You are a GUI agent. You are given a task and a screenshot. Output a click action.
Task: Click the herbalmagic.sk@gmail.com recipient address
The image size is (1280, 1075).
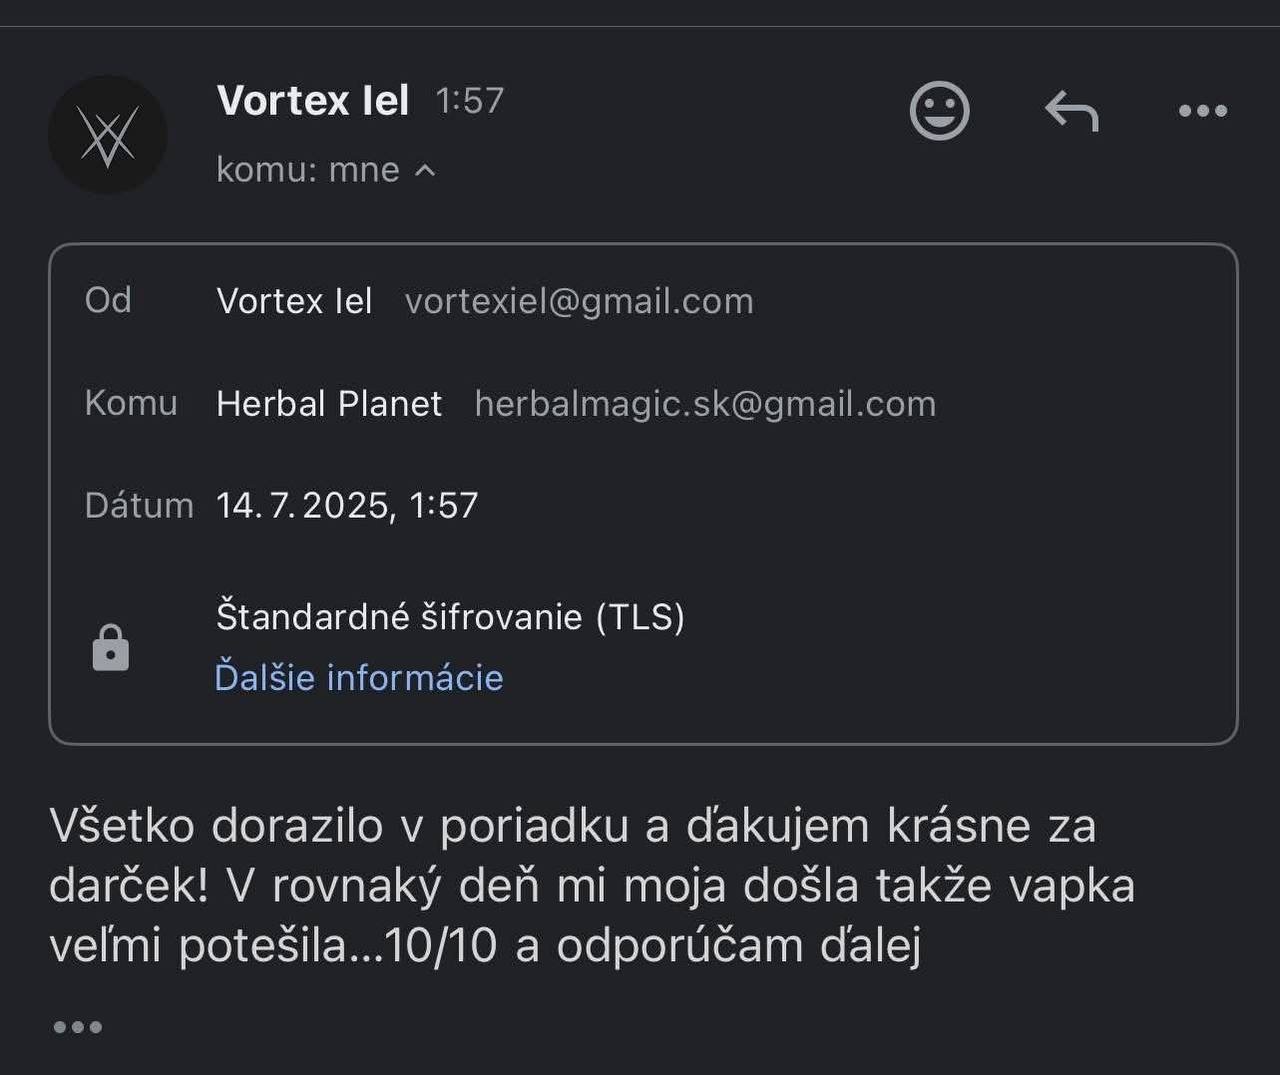click(705, 404)
